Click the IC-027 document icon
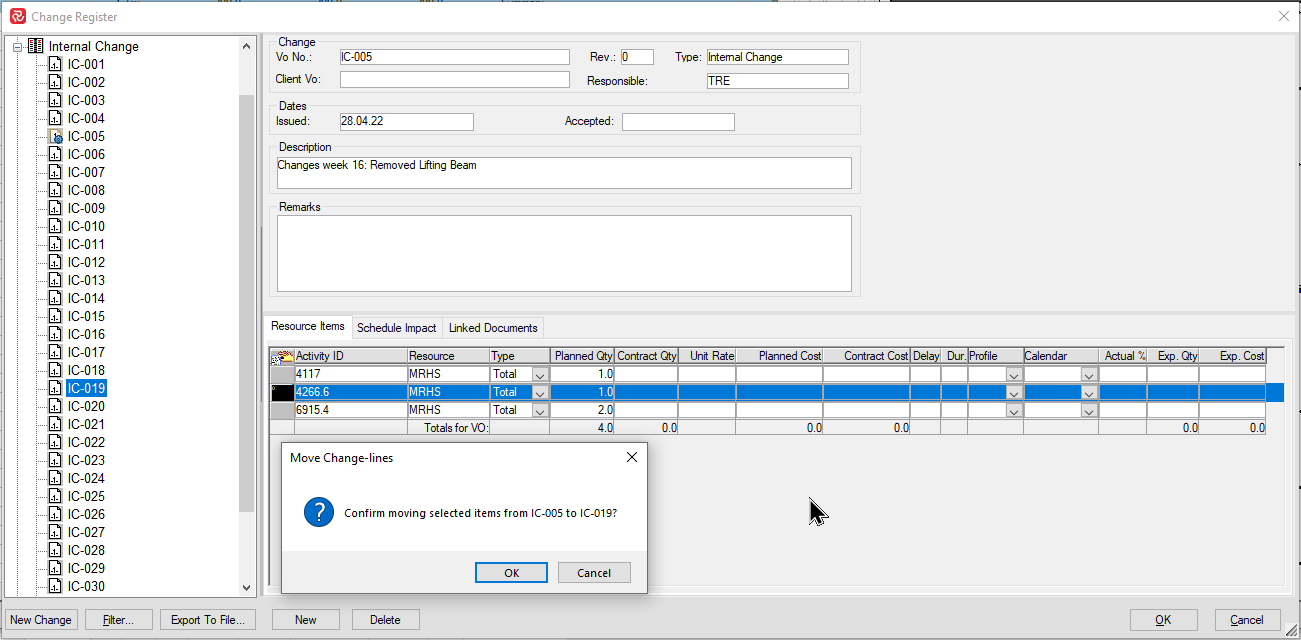 (56, 532)
